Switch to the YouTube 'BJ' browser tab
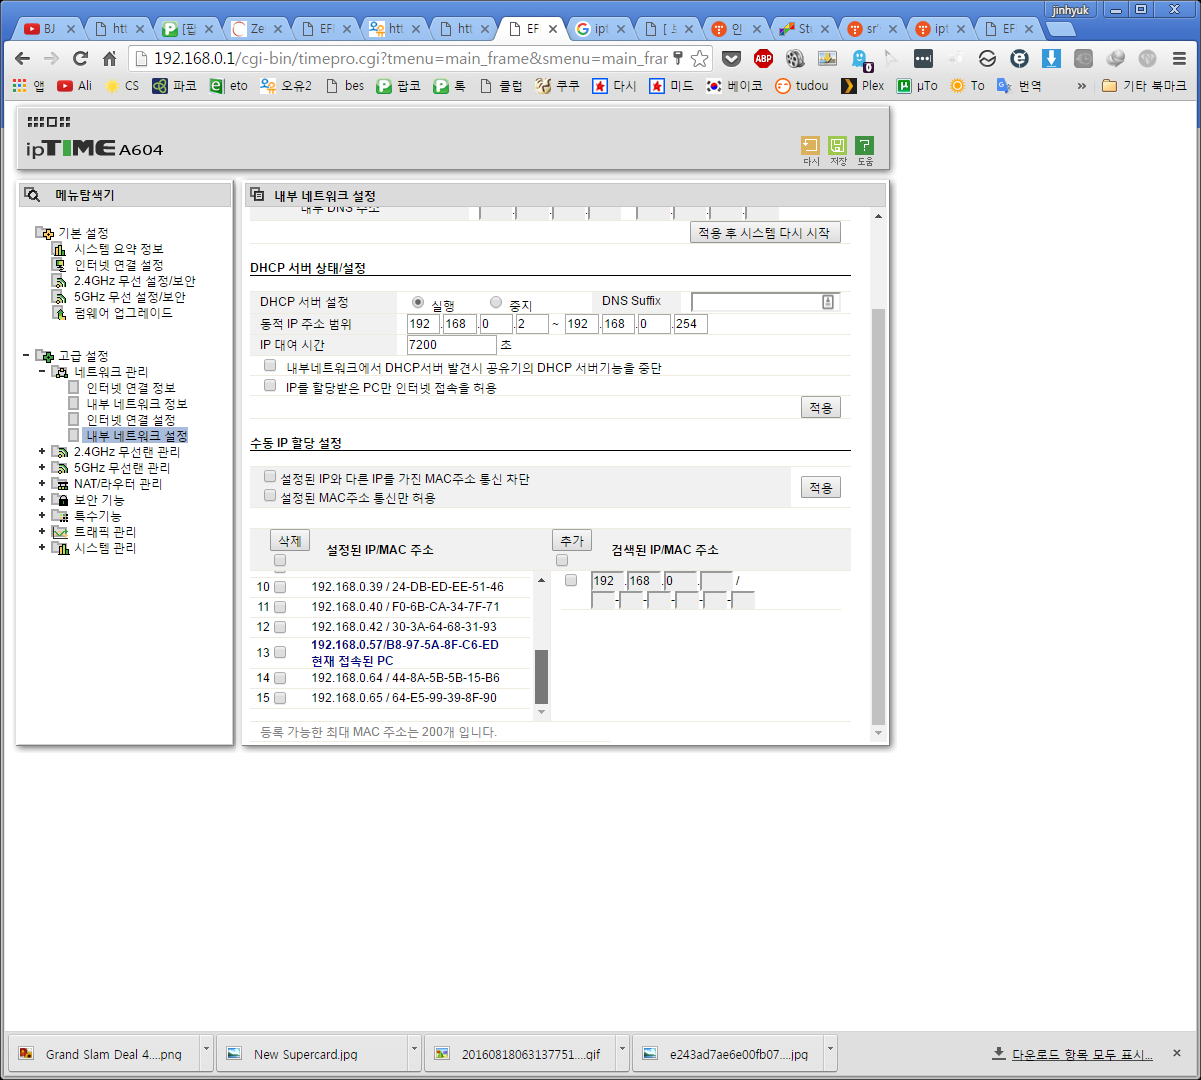The width and height of the screenshot is (1201, 1080). tap(50, 29)
